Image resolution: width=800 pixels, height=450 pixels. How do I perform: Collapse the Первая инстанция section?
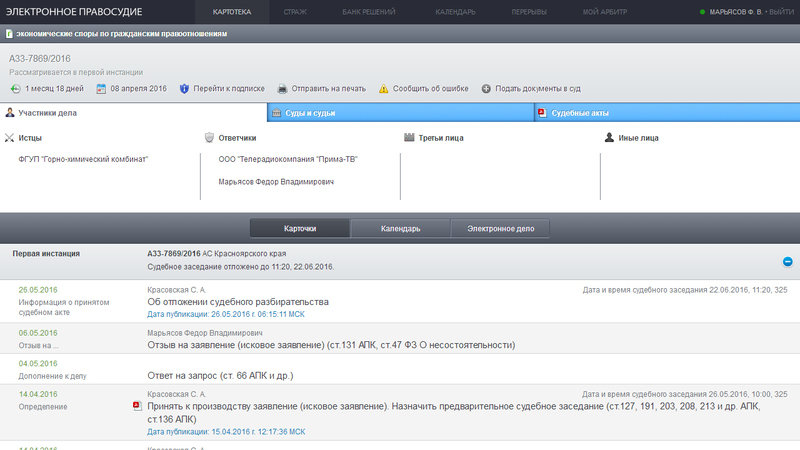(787, 262)
